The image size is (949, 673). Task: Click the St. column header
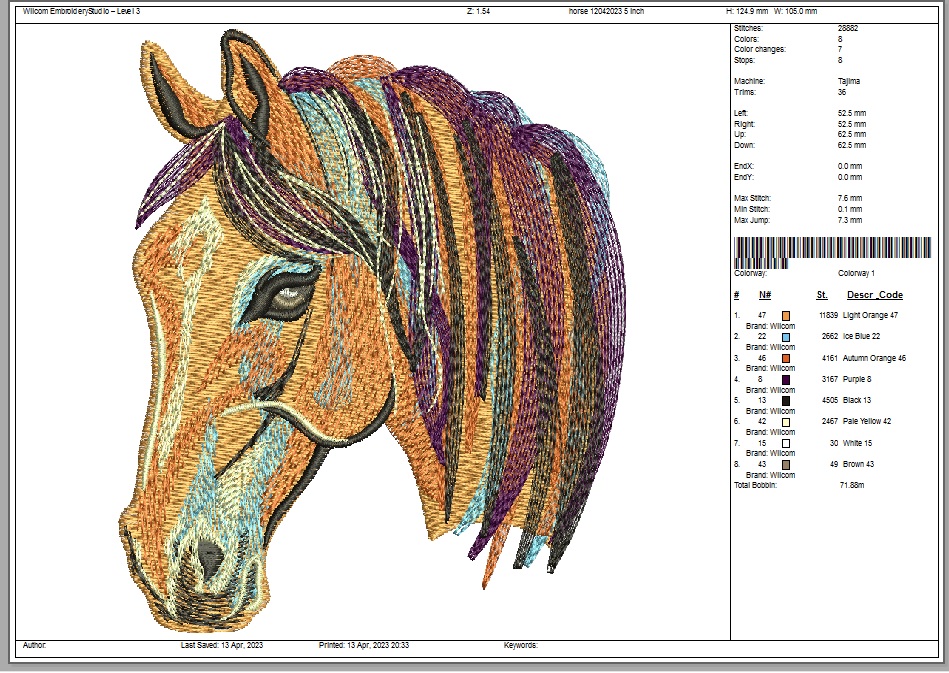point(822,295)
